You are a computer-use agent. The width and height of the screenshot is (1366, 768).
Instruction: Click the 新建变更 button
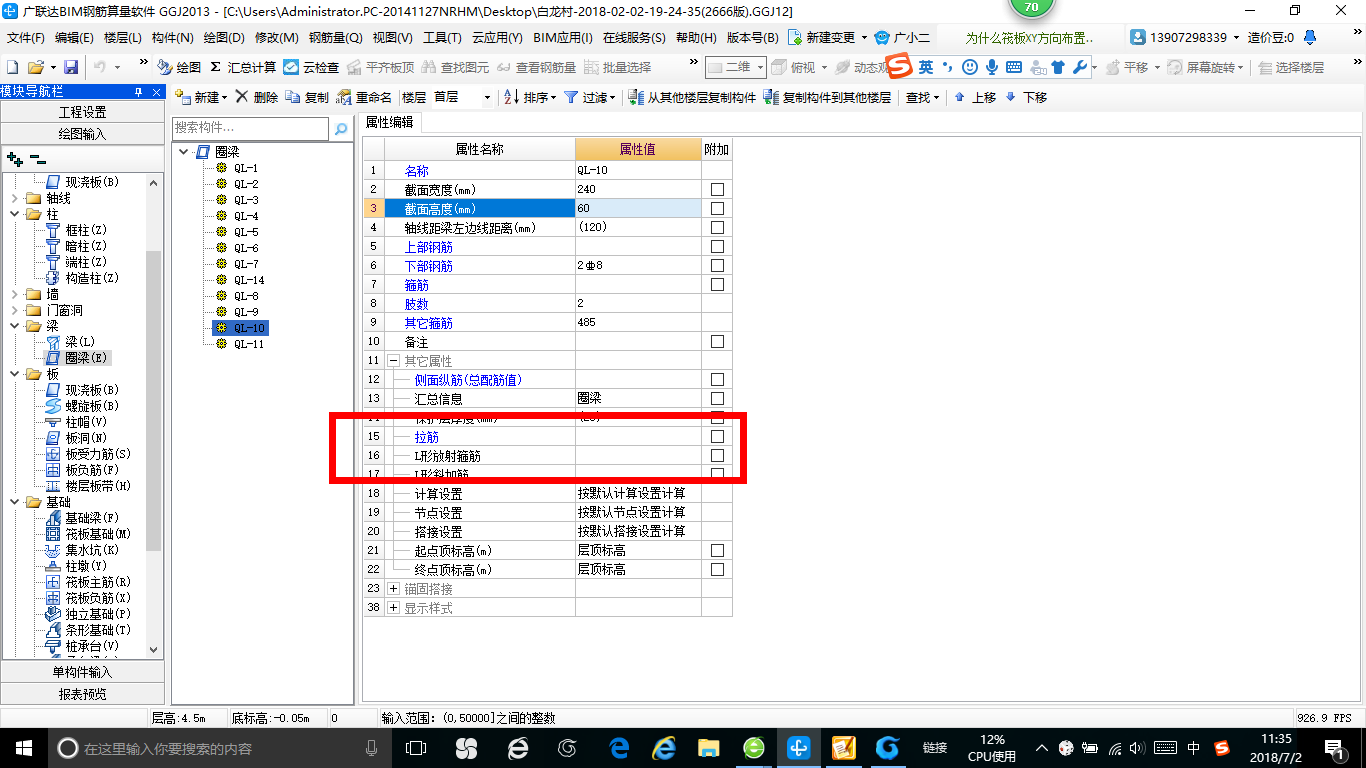[x=828, y=37]
